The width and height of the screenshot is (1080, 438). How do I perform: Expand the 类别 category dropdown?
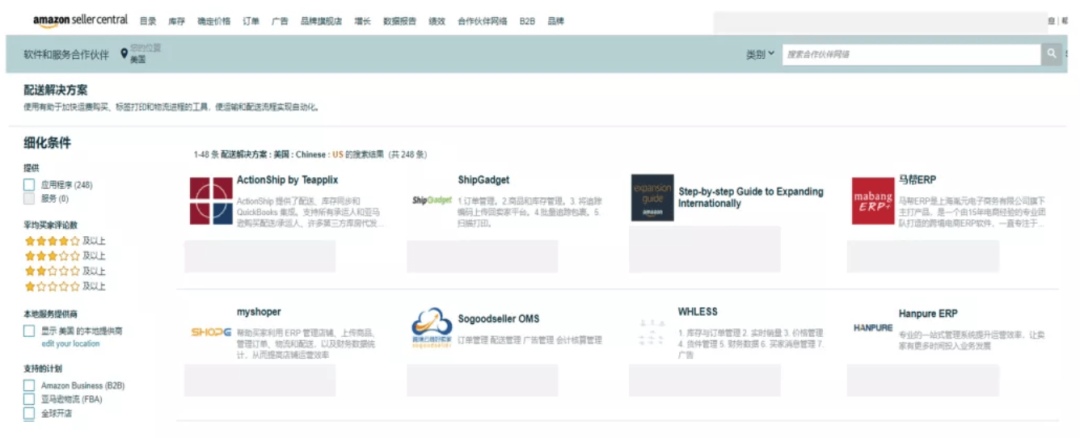point(760,54)
